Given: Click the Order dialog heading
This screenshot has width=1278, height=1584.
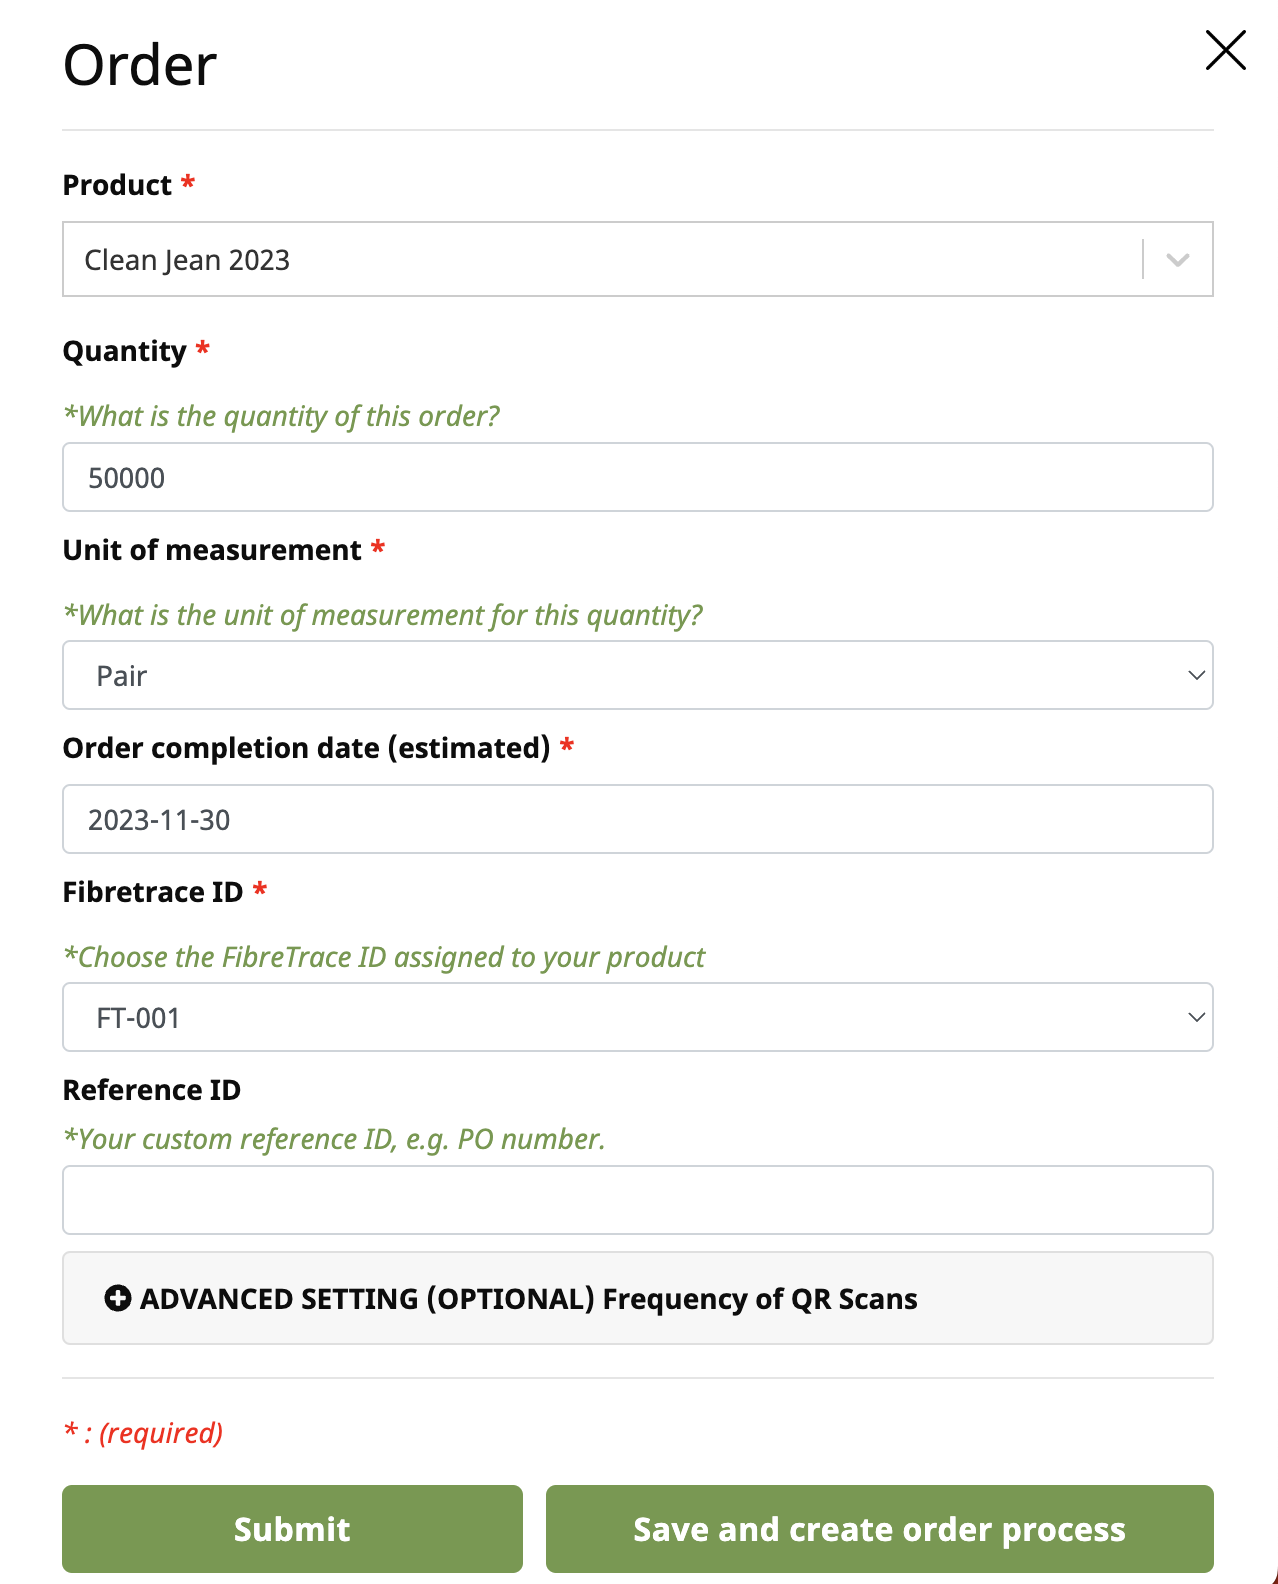Looking at the screenshot, I should pyautogui.click(x=140, y=66).
